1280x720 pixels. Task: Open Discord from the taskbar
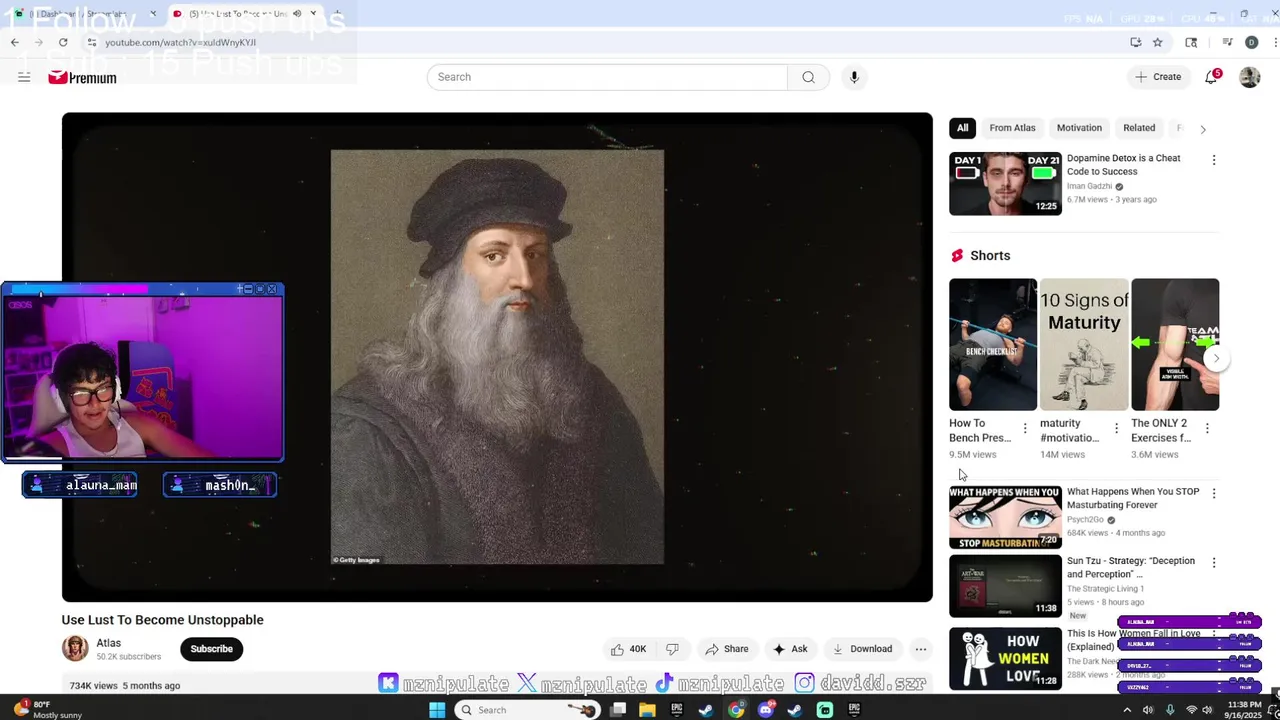point(766,710)
